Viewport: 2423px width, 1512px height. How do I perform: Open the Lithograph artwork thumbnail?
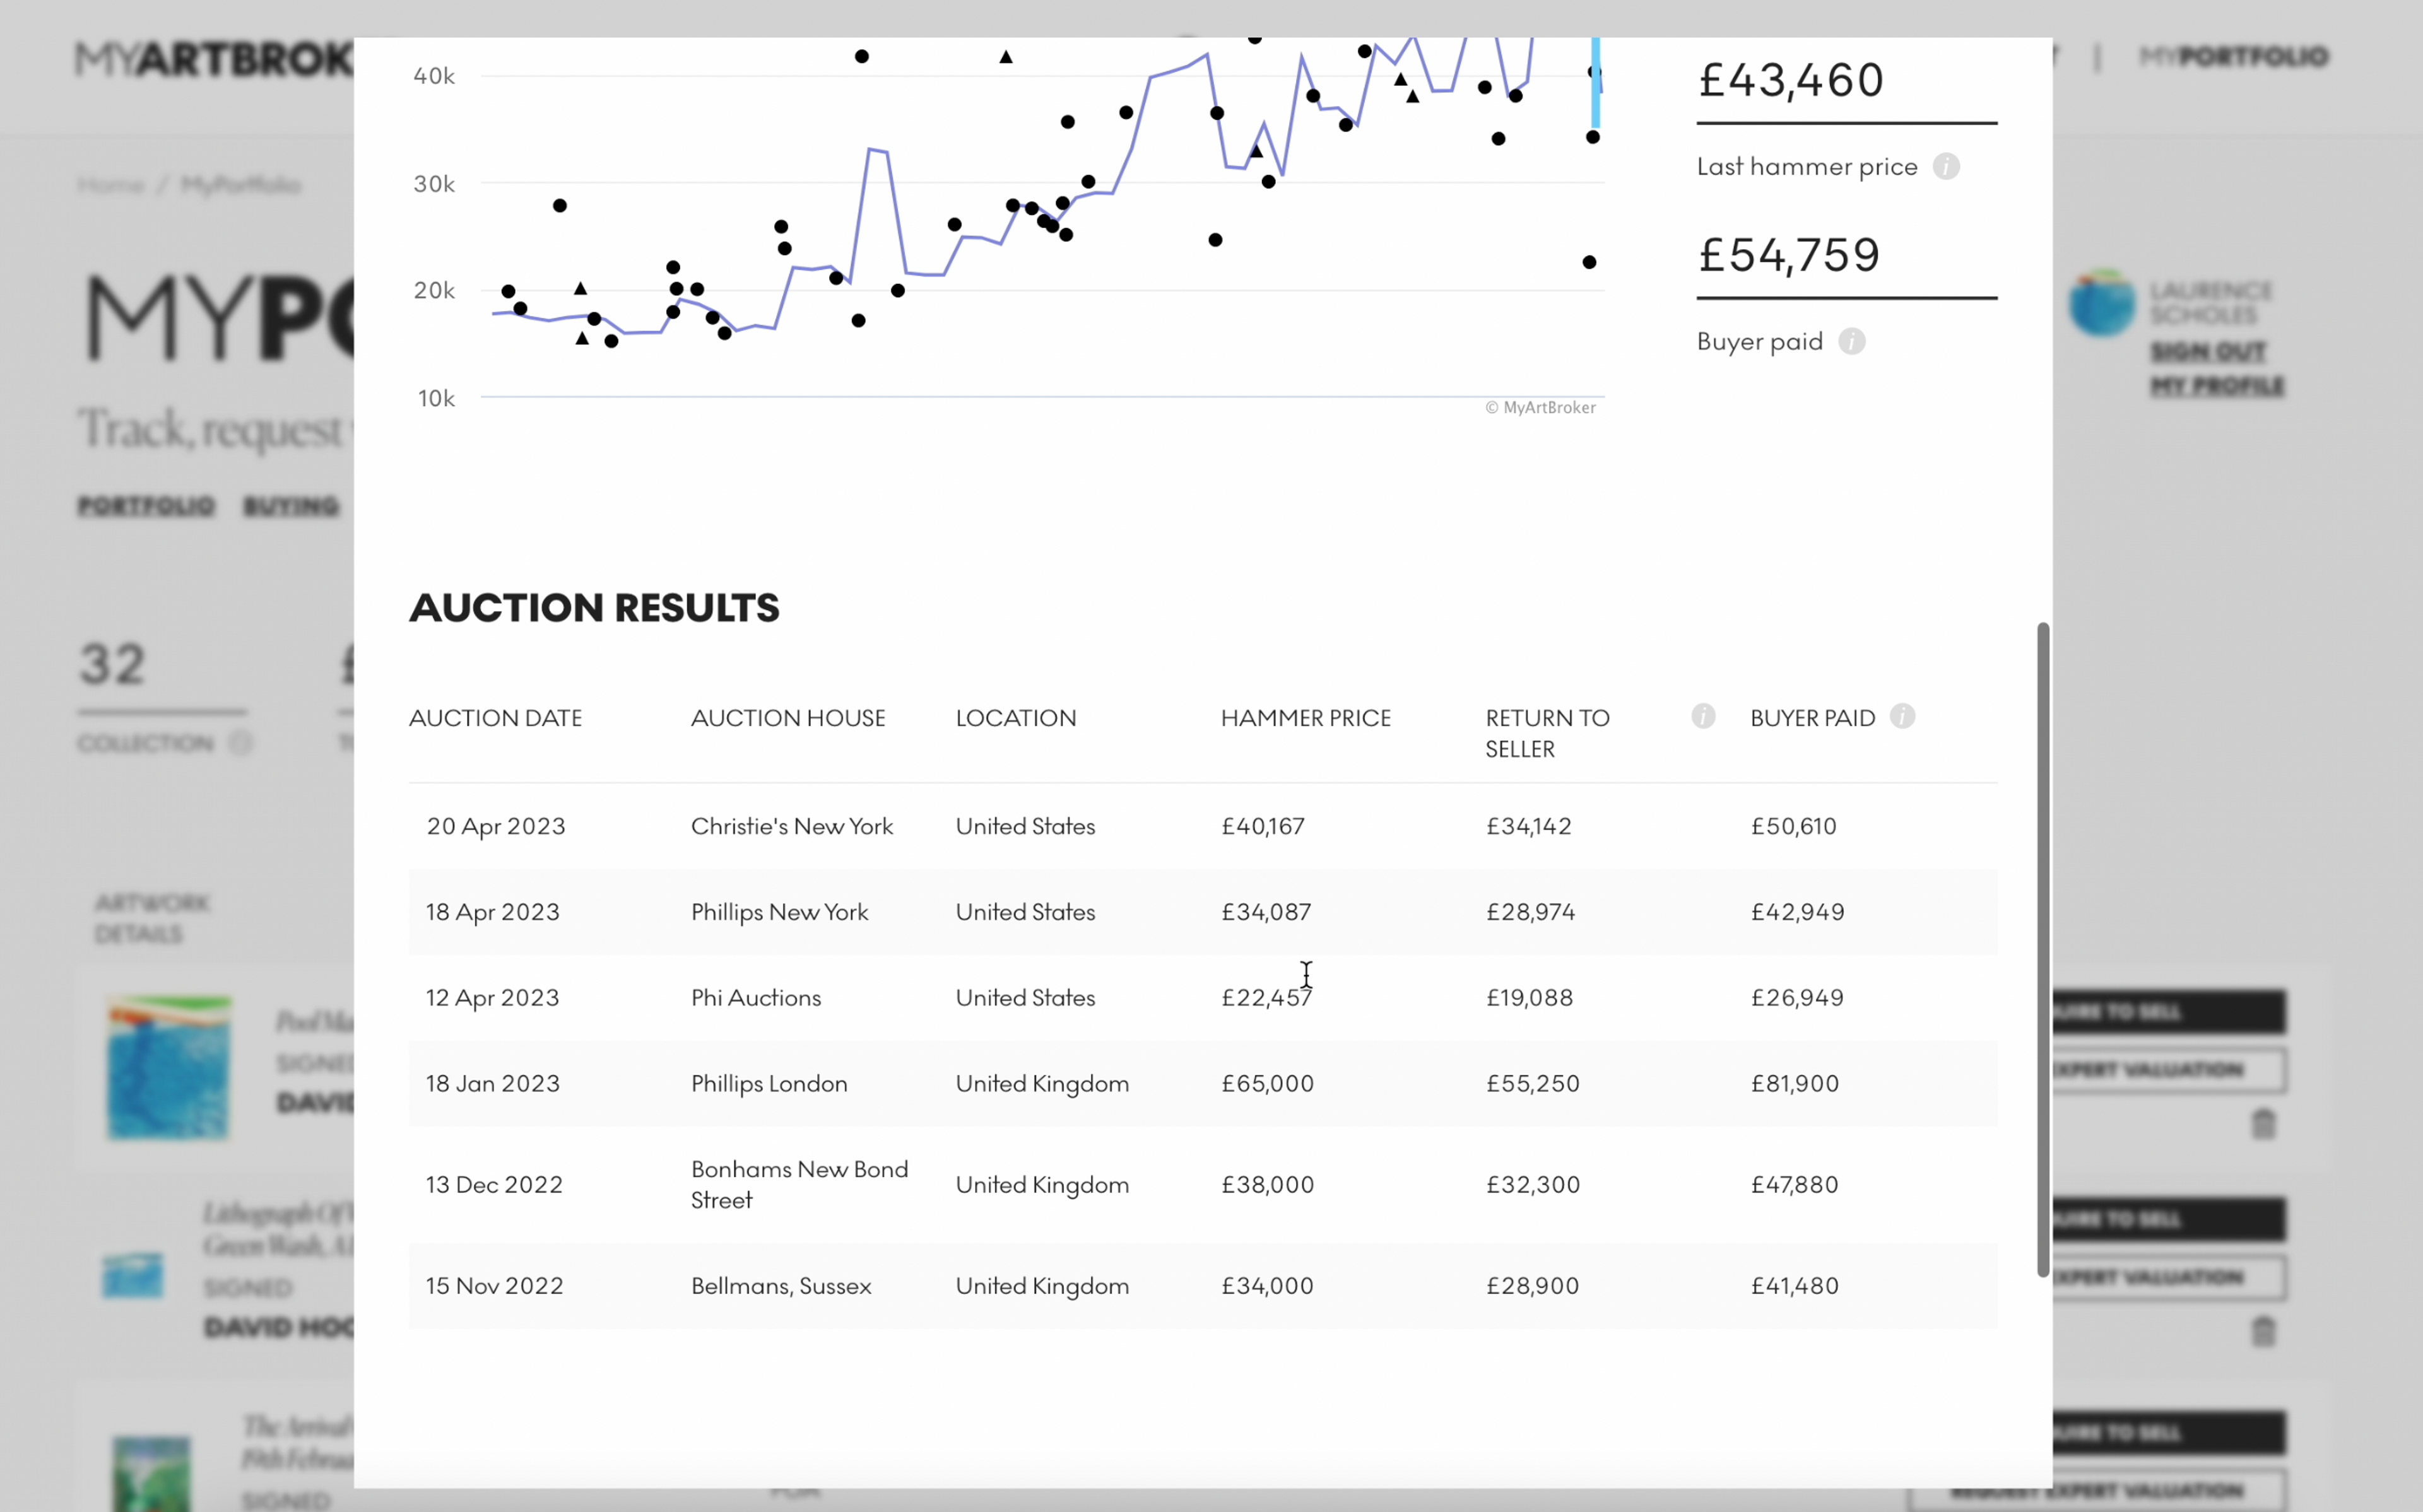click(133, 1276)
